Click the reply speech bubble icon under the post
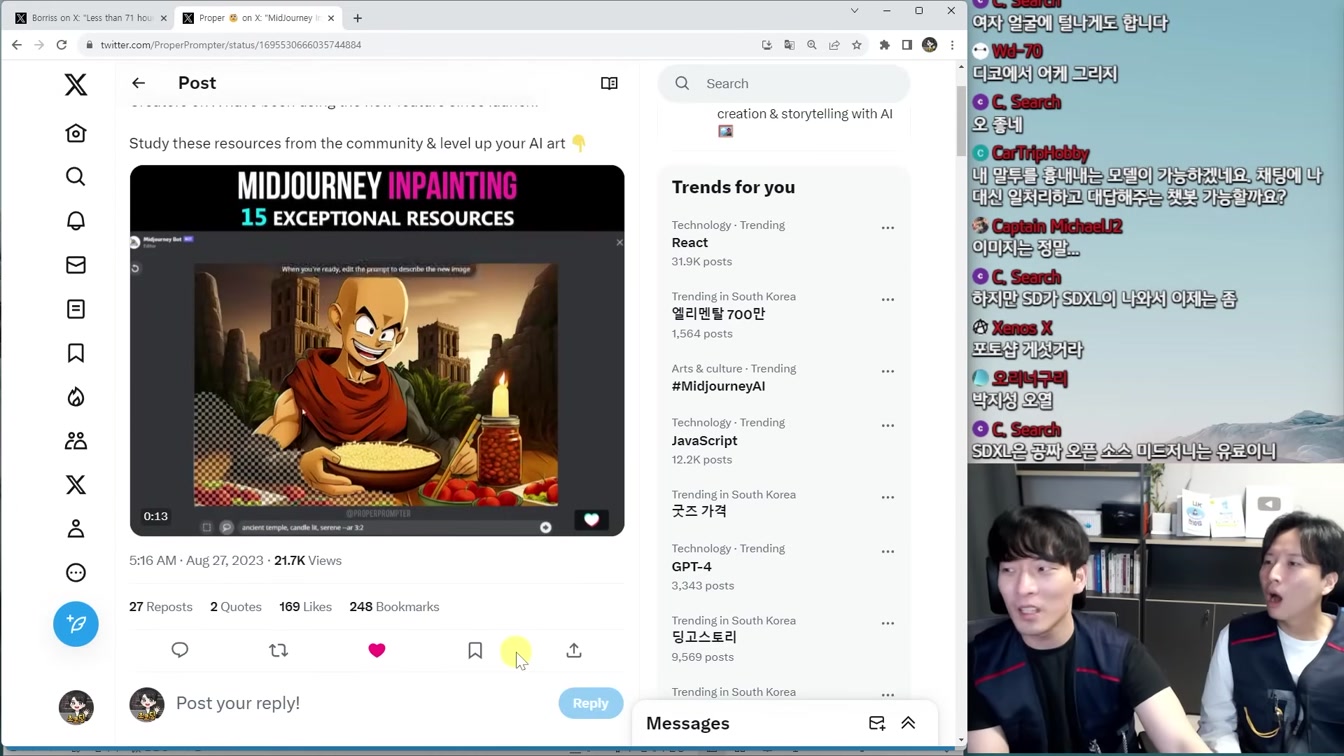 click(180, 650)
